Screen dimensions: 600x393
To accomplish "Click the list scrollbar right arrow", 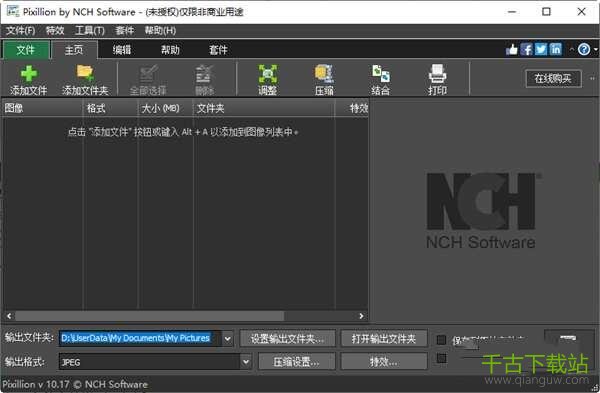I will point(361,316).
